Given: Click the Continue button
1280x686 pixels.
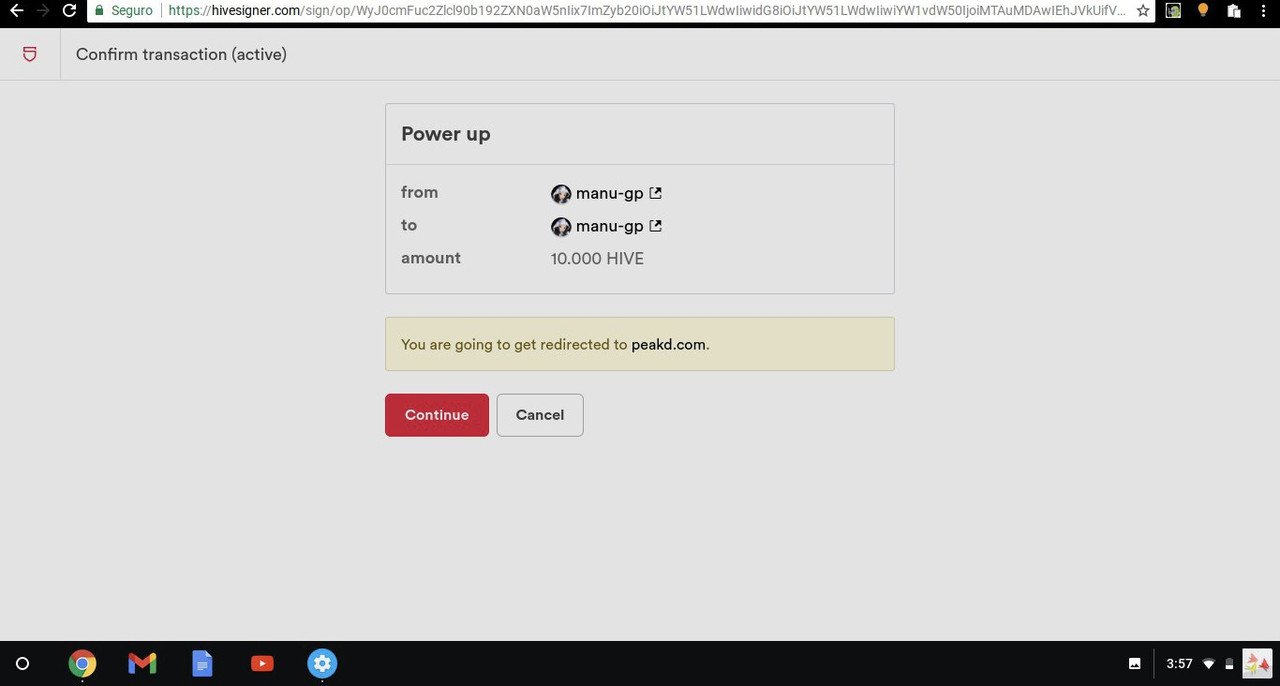Looking at the screenshot, I should tap(437, 415).
